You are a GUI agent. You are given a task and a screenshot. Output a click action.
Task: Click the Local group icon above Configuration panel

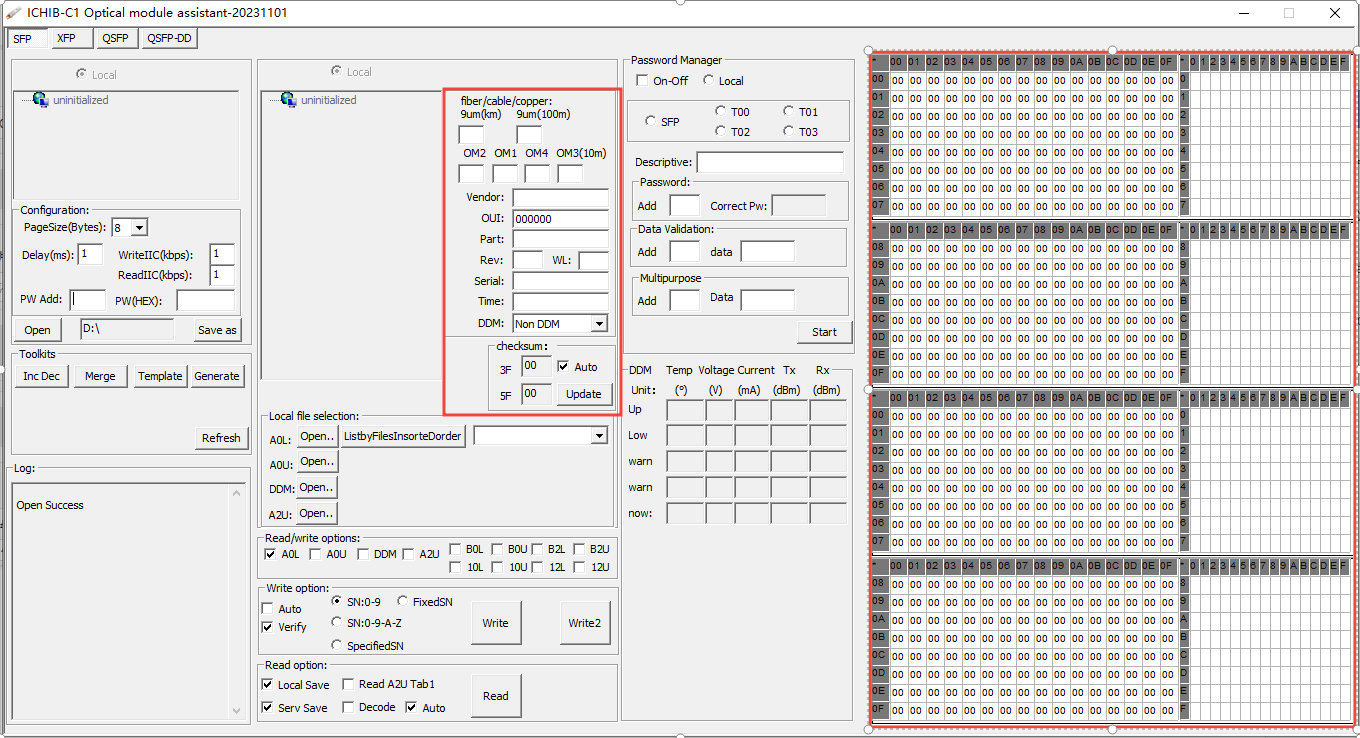tap(82, 74)
